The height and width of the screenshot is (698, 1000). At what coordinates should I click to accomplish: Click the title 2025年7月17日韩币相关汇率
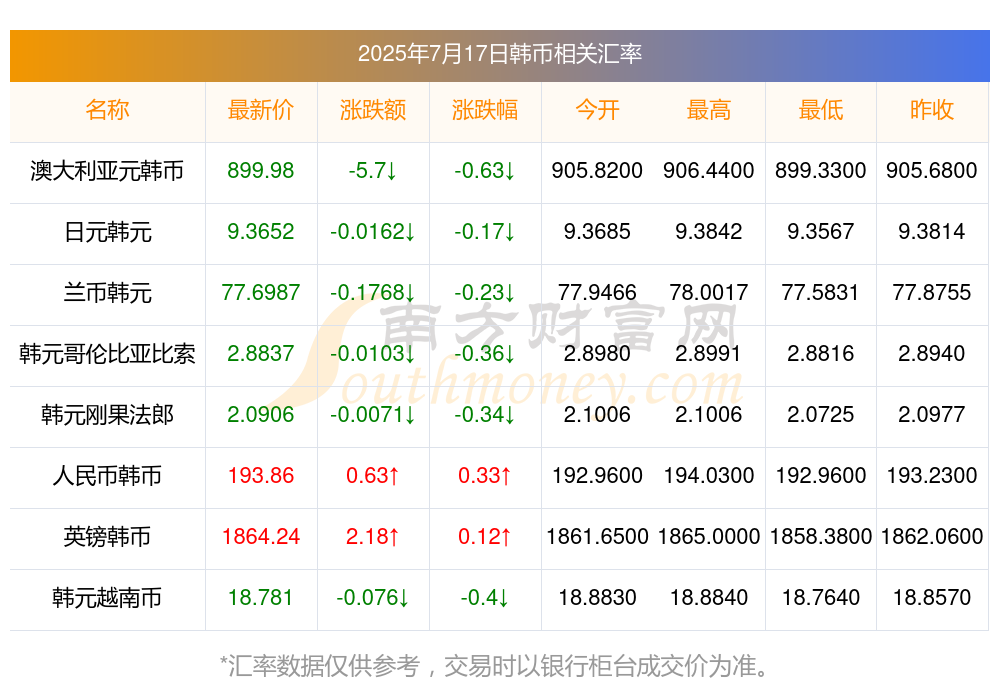[499, 54]
